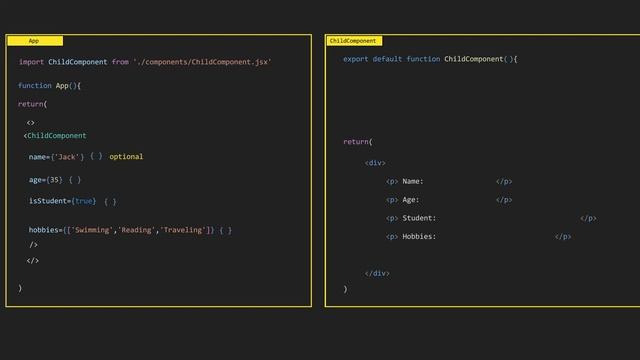The height and width of the screenshot is (360, 640).
Task: Click the closing '</p>' after Hobbies:
Action: pyautogui.click(x=563, y=237)
